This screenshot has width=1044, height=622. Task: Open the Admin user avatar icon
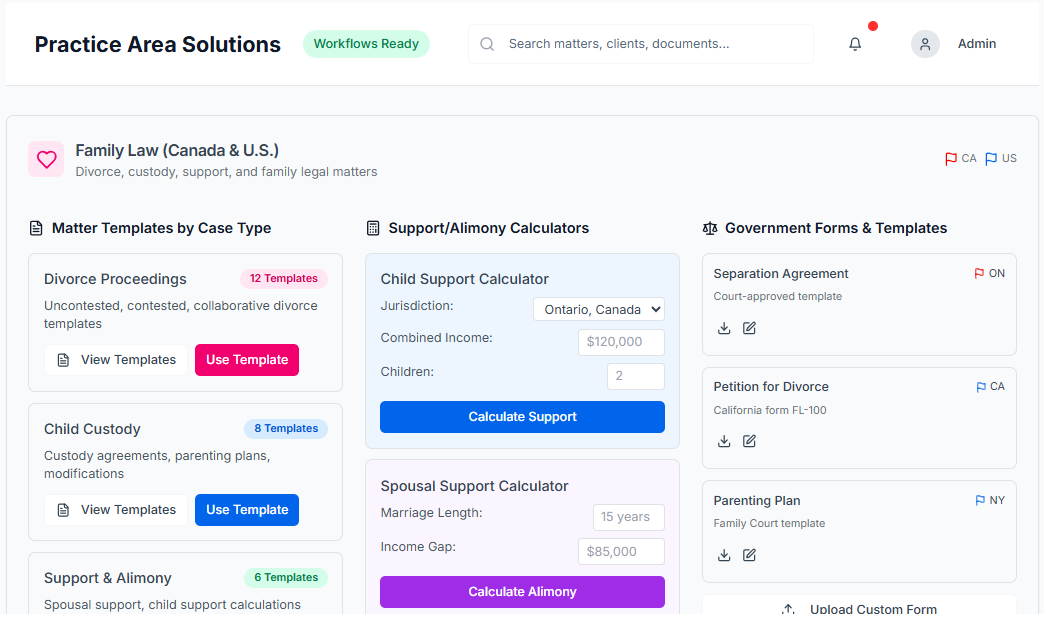pos(925,44)
